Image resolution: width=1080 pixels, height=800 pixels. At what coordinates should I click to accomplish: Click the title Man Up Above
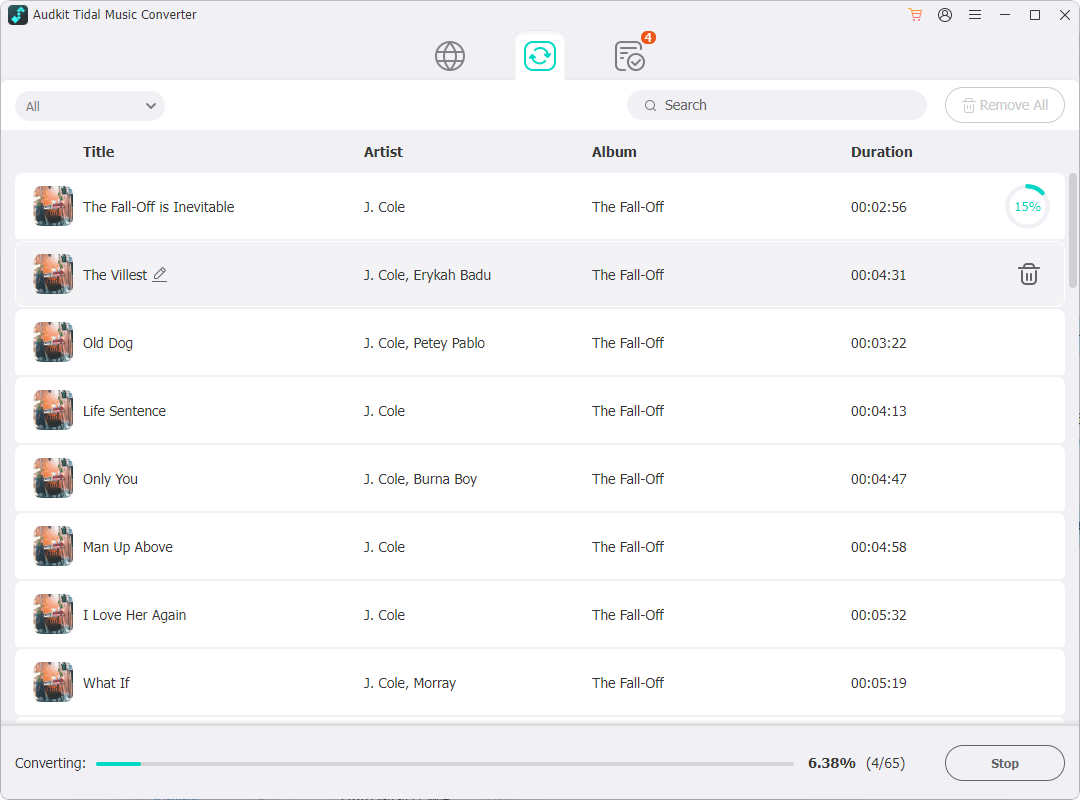[x=128, y=547]
